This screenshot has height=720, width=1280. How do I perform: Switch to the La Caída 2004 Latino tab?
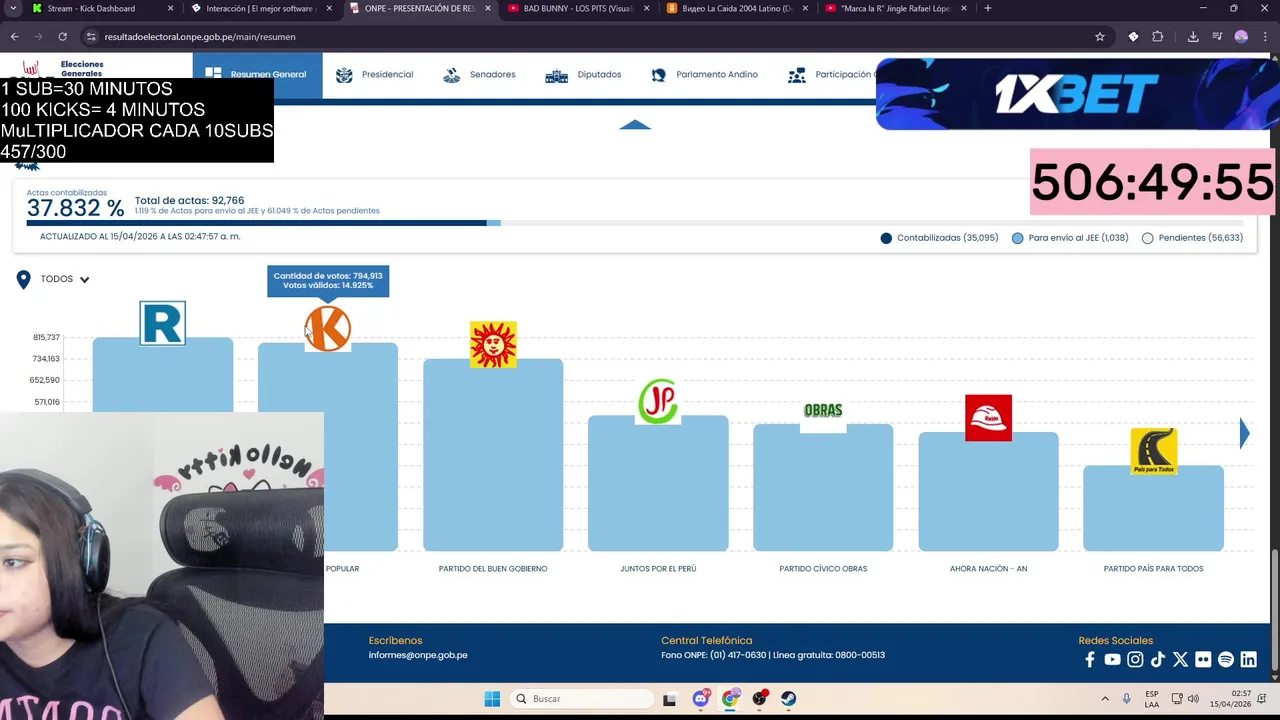[x=737, y=8]
